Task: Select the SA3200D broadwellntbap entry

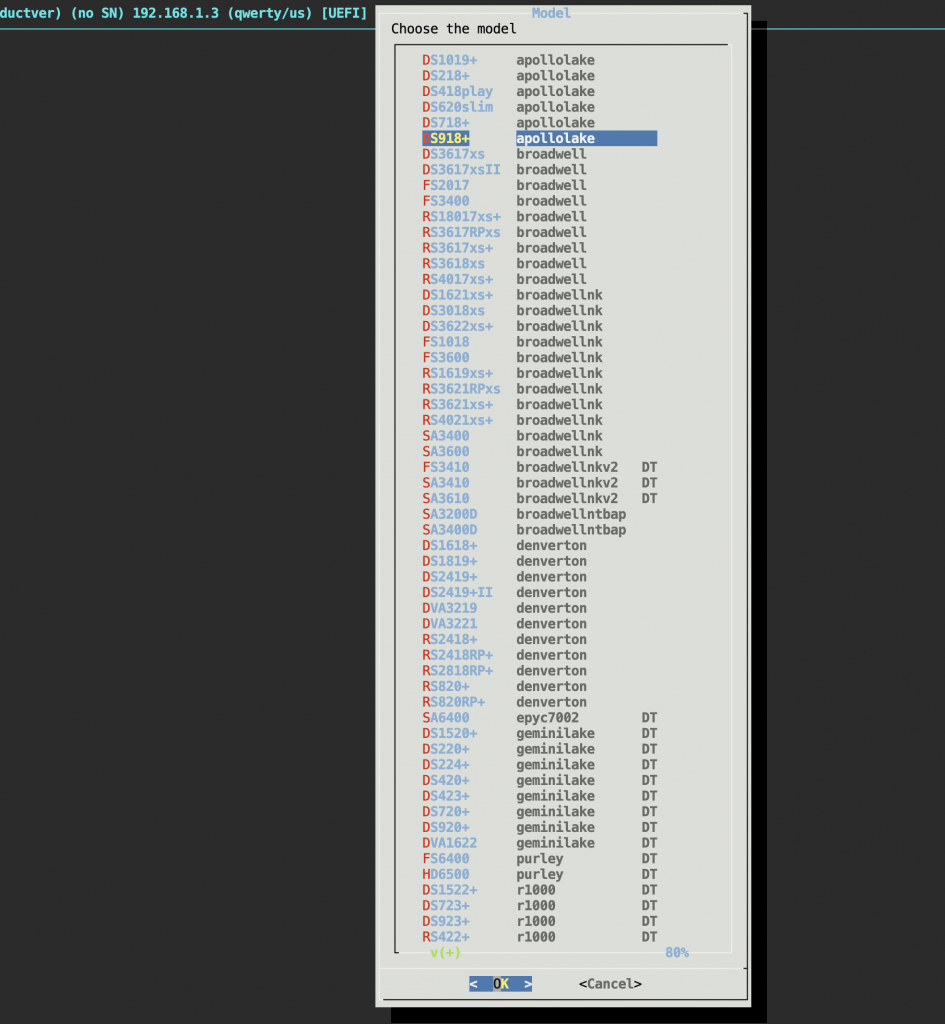Action: 450,514
